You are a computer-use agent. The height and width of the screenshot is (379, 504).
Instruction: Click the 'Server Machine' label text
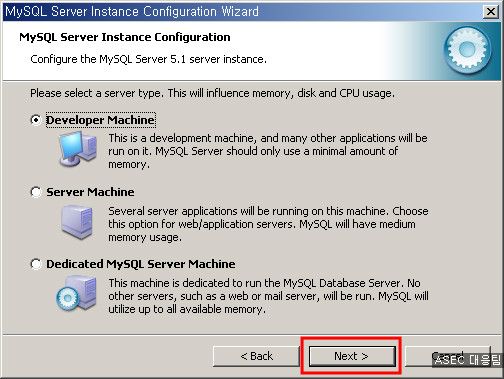(90, 192)
